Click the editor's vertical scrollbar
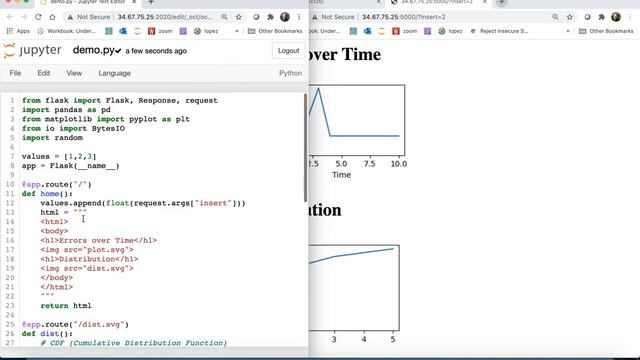Screen dimensions: 640x360 click(305, 147)
